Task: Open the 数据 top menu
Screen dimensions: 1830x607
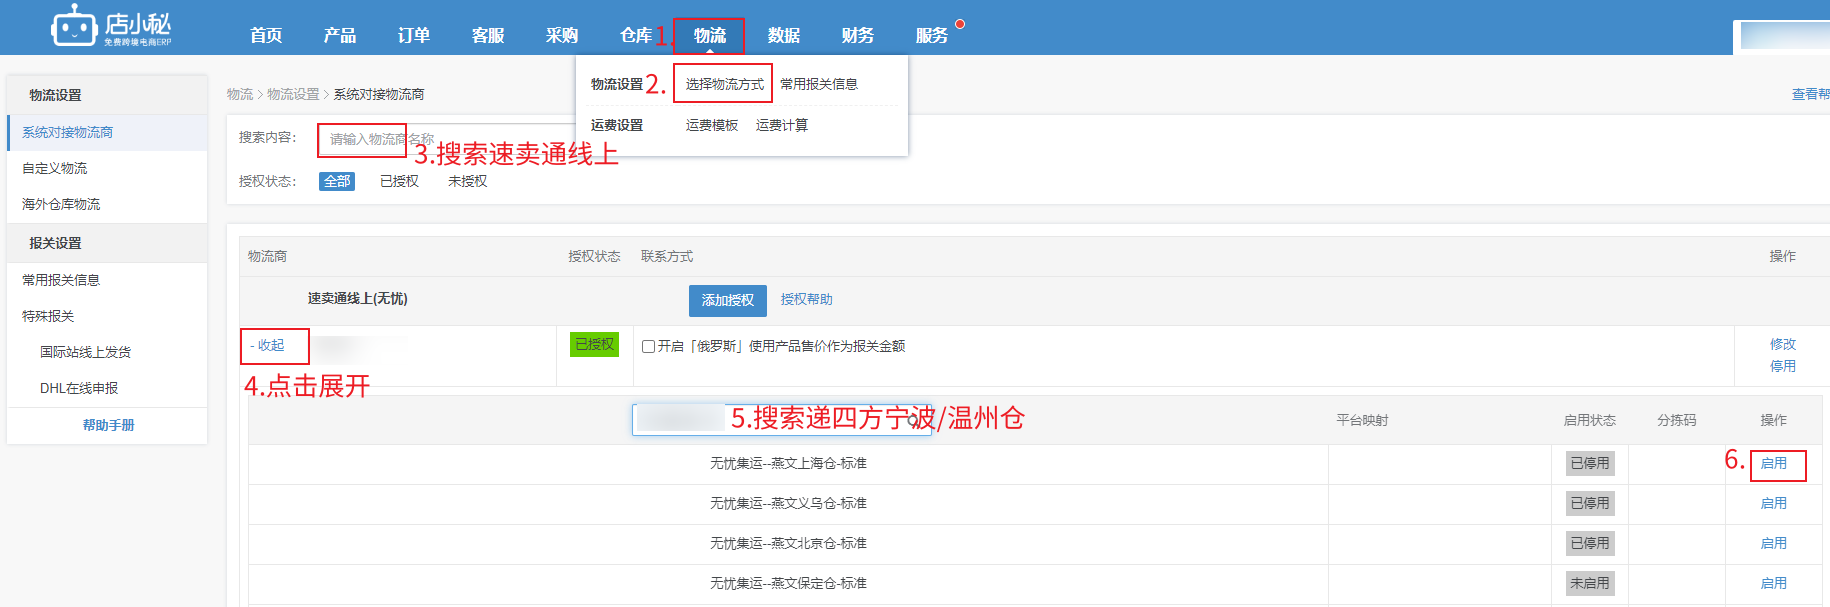Action: (784, 36)
